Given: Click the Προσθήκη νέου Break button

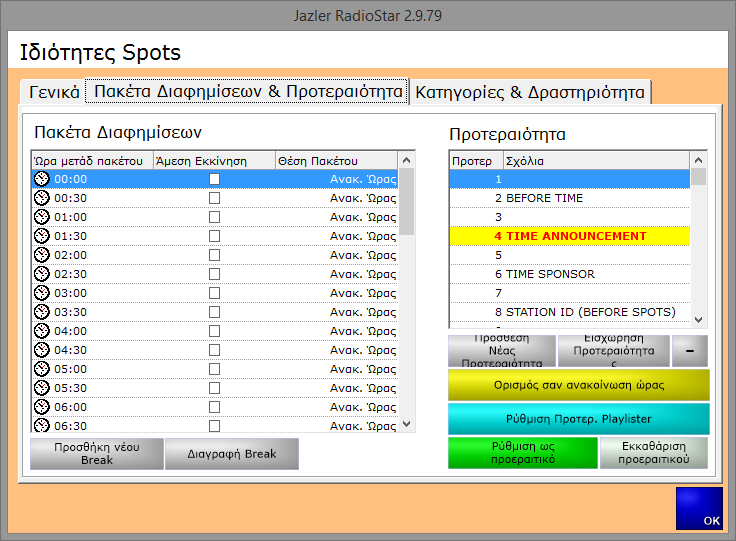Looking at the screenshot, I should pyautogui.click(x=97, y=453).
